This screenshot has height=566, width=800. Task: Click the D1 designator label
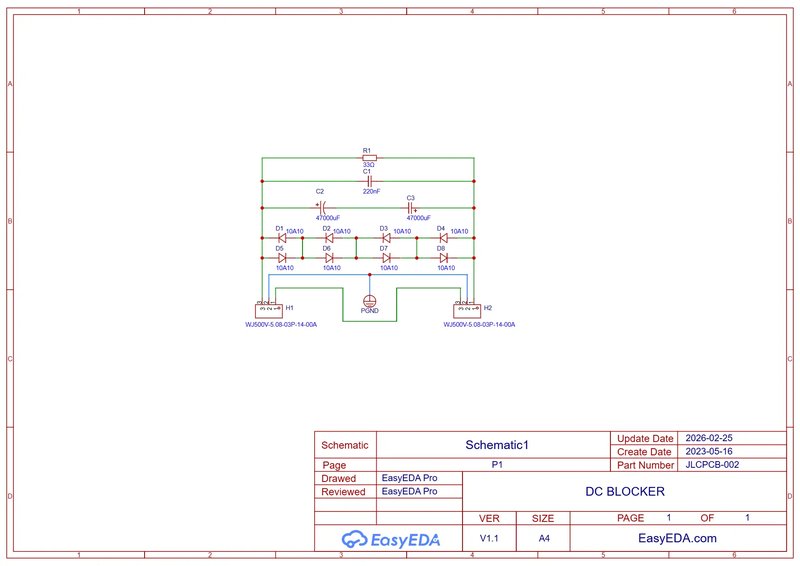click(279, 229)
